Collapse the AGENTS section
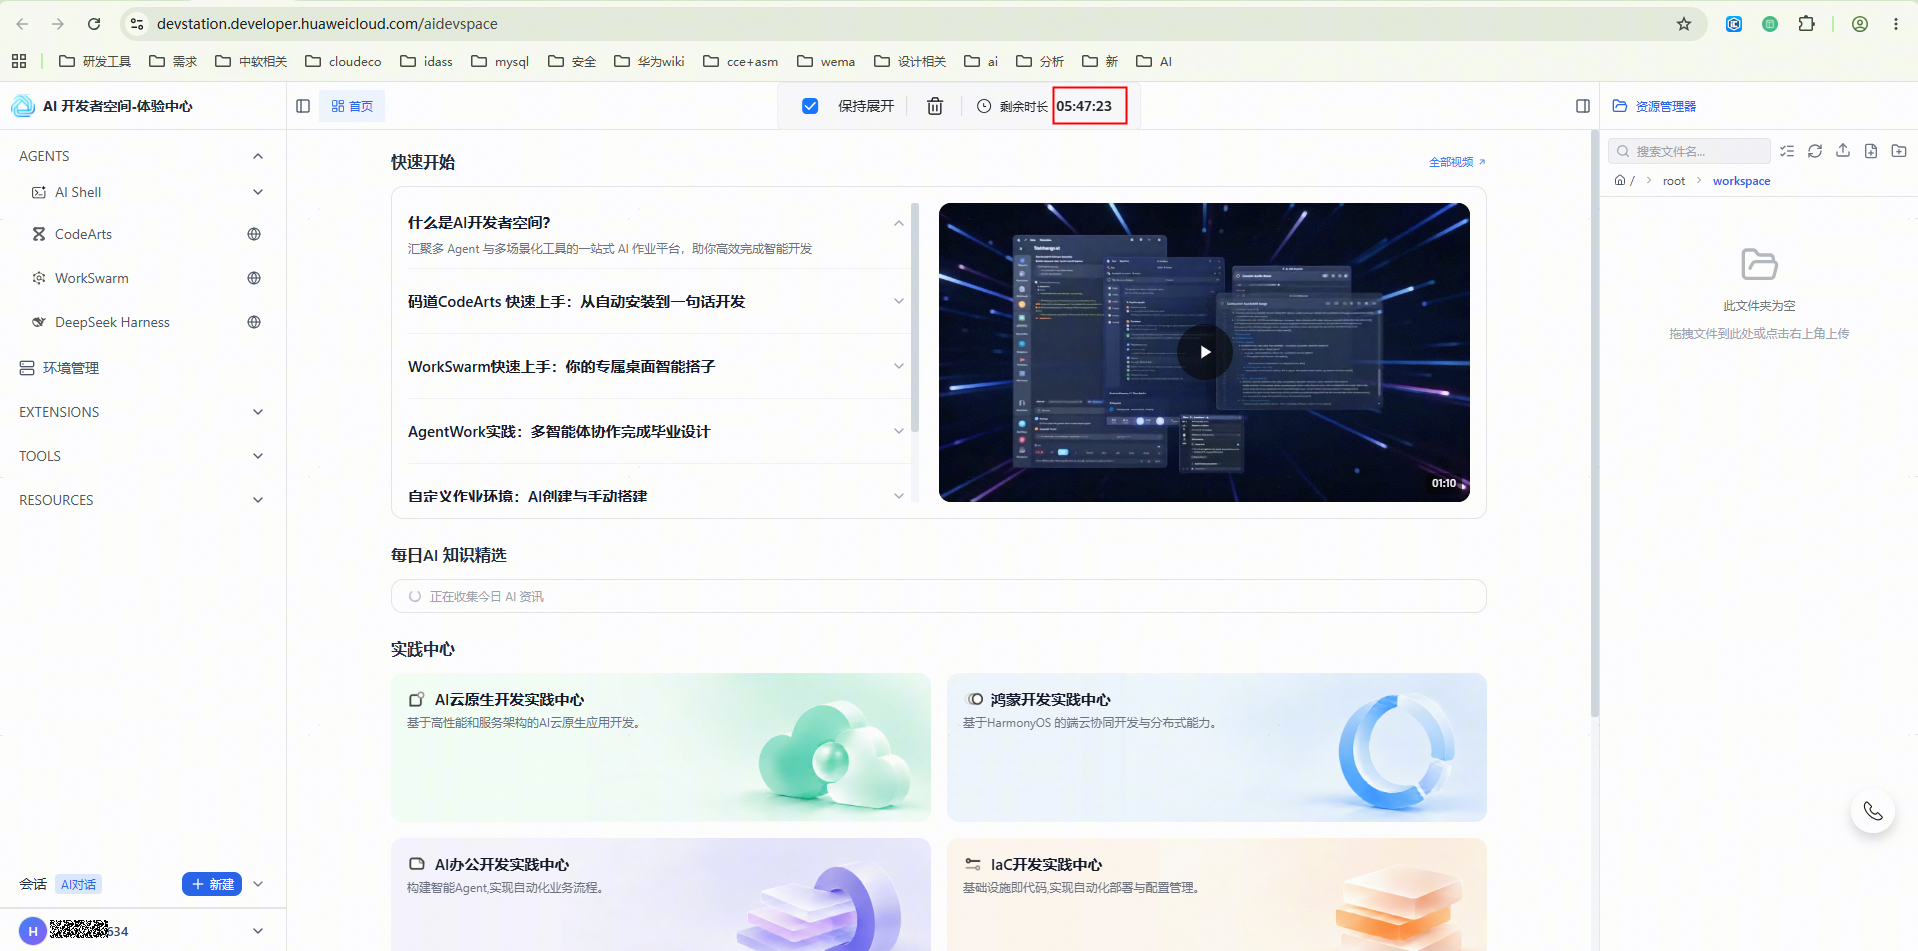The height and width of the screenshot is (951, 1918). point(258,156)
